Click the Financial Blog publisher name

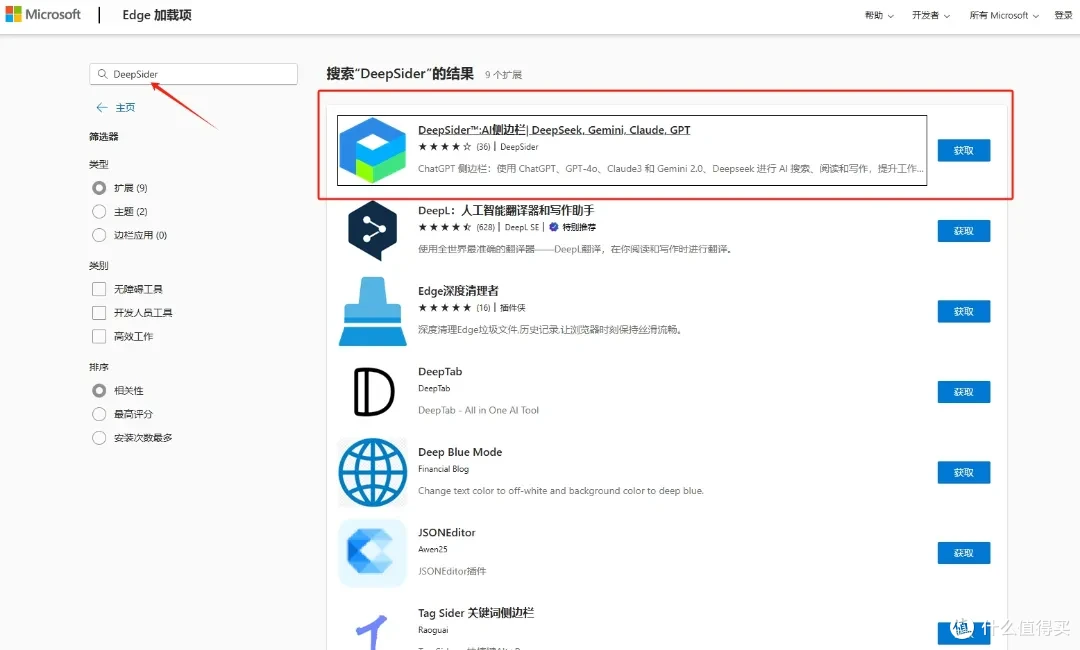click(444, 469)
